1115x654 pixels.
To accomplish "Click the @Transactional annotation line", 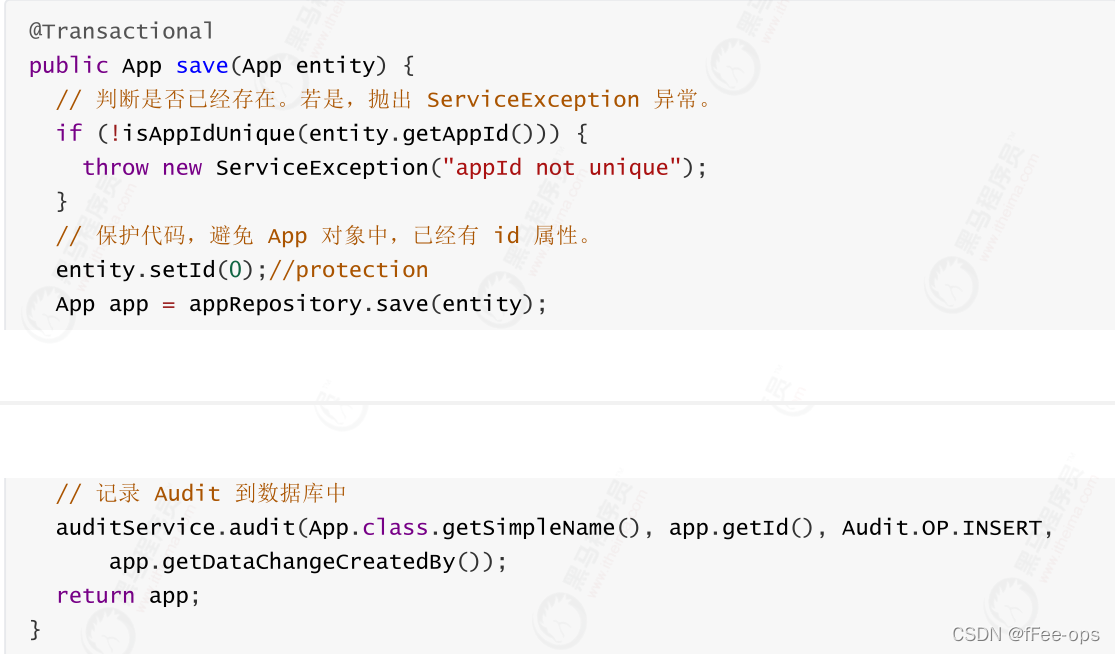I will pyautogui.click(x=121, y=31).
